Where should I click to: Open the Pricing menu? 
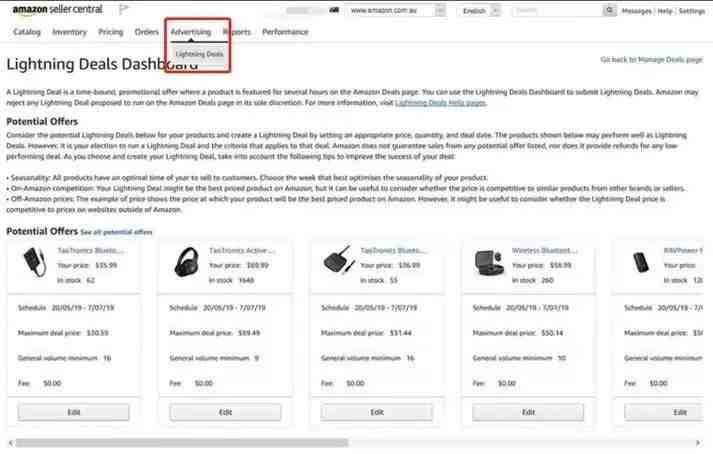tap(110, 32)
